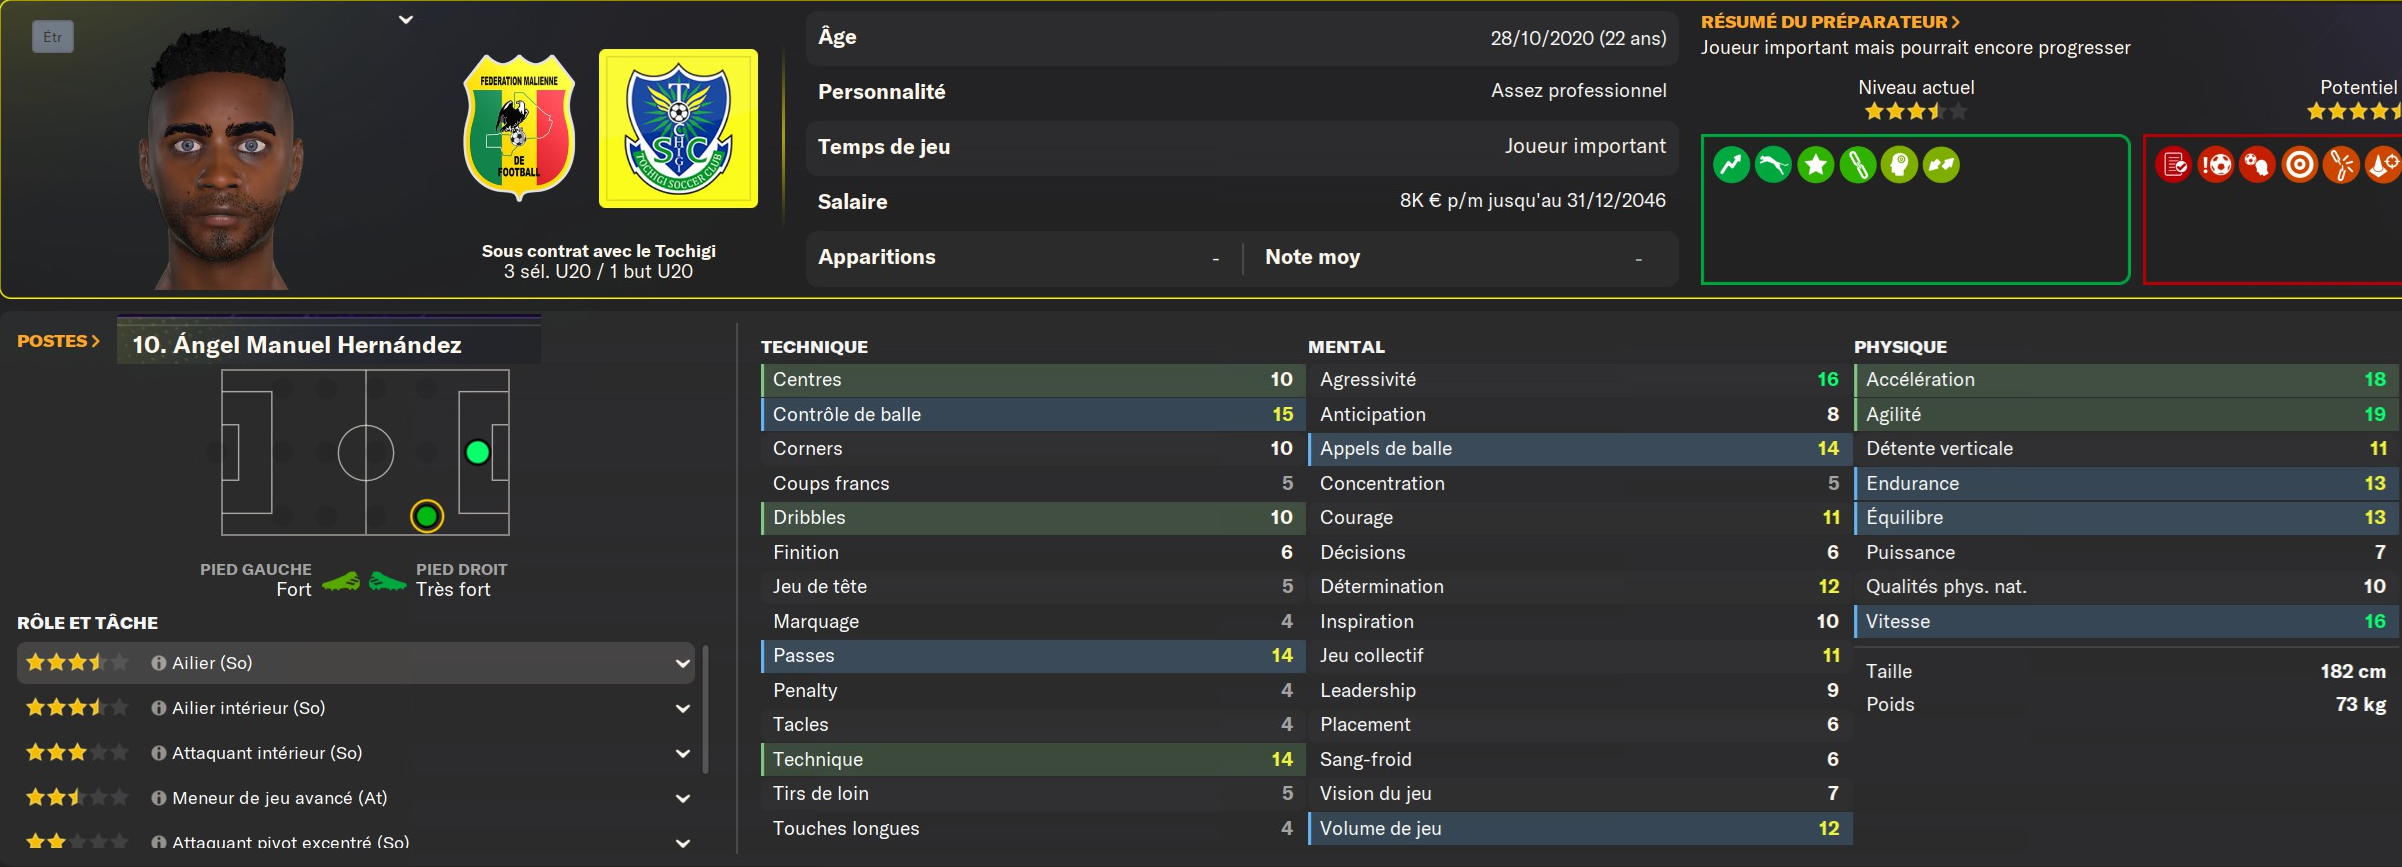Select the Meneur de jeu avancé (At) role
This screenshot has height=867, width=2402.
pos(279,798)
